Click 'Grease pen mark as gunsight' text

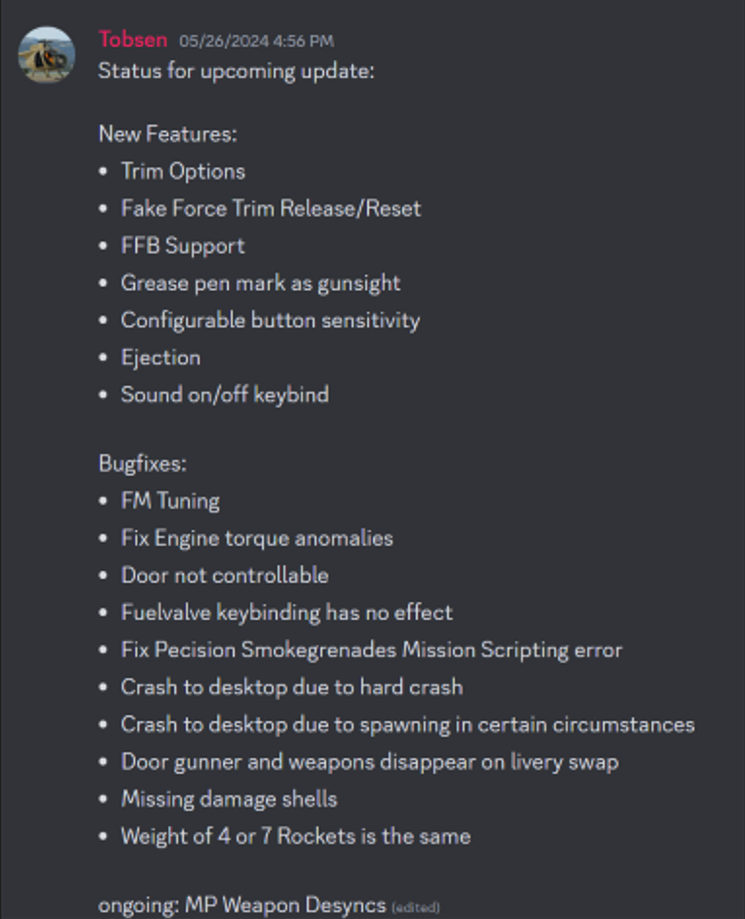pyautogui.click(x=261, y=284)
